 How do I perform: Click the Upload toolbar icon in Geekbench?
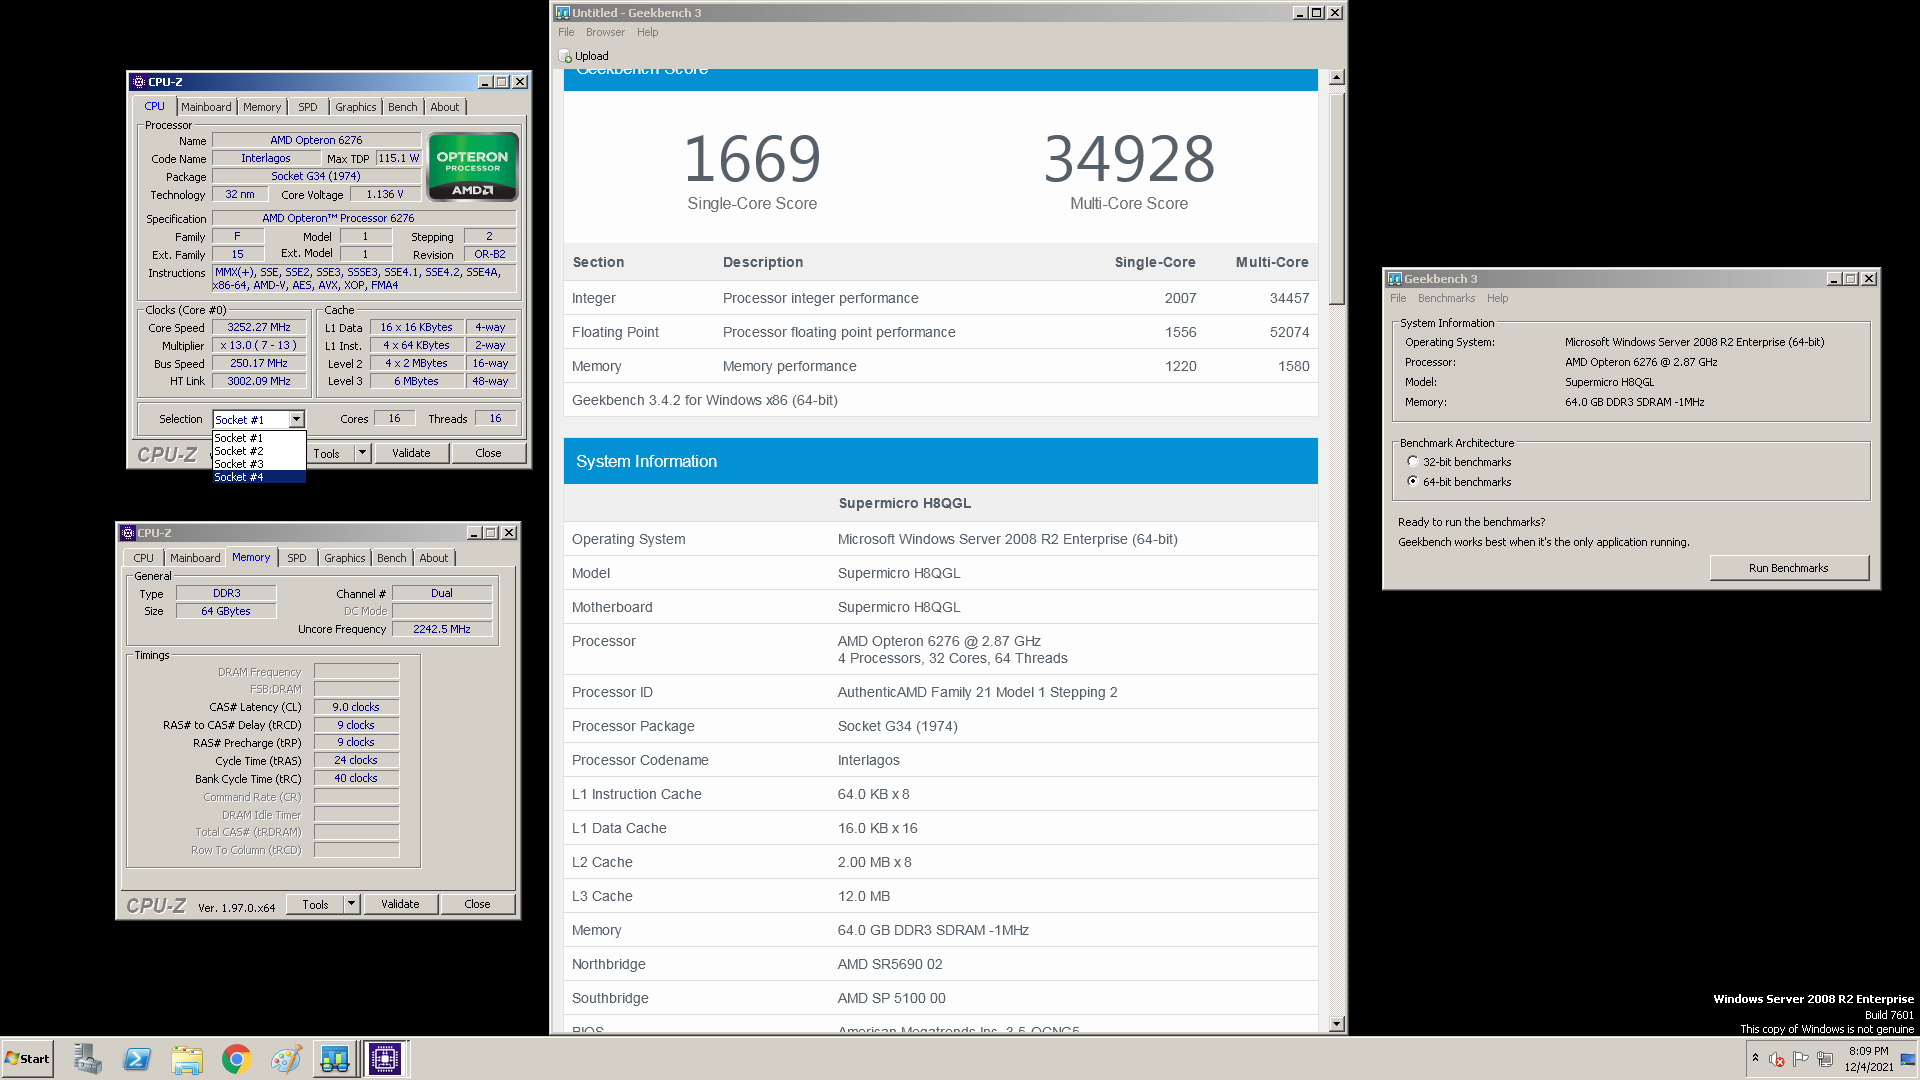pyautogui.click(x=565, y=56)
